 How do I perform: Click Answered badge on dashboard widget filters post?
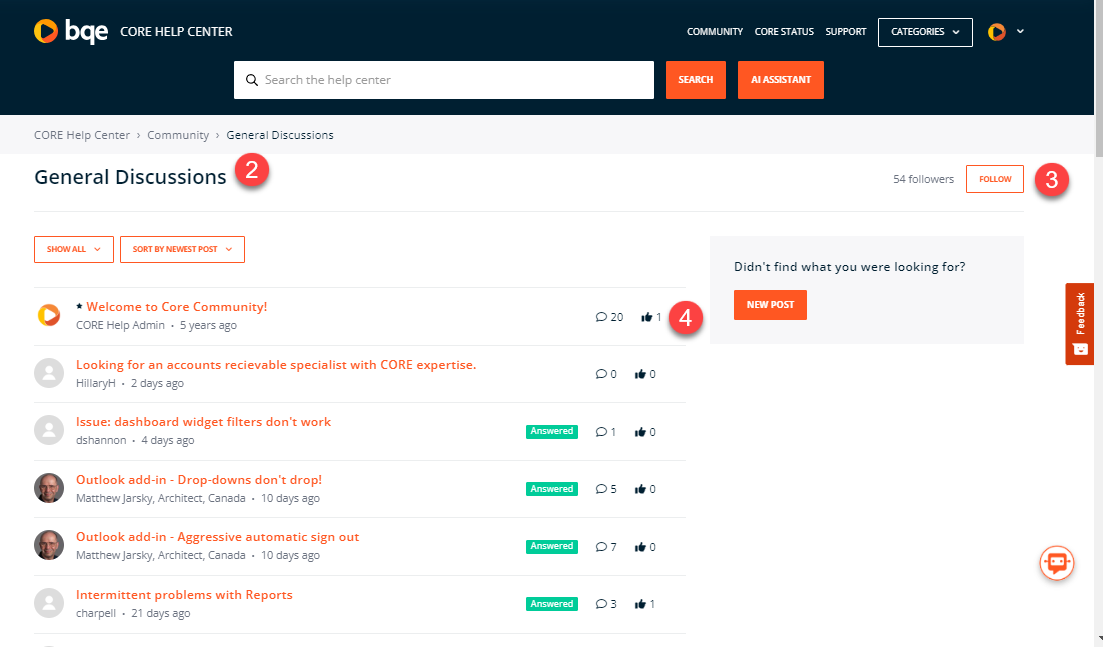(552, 432)
